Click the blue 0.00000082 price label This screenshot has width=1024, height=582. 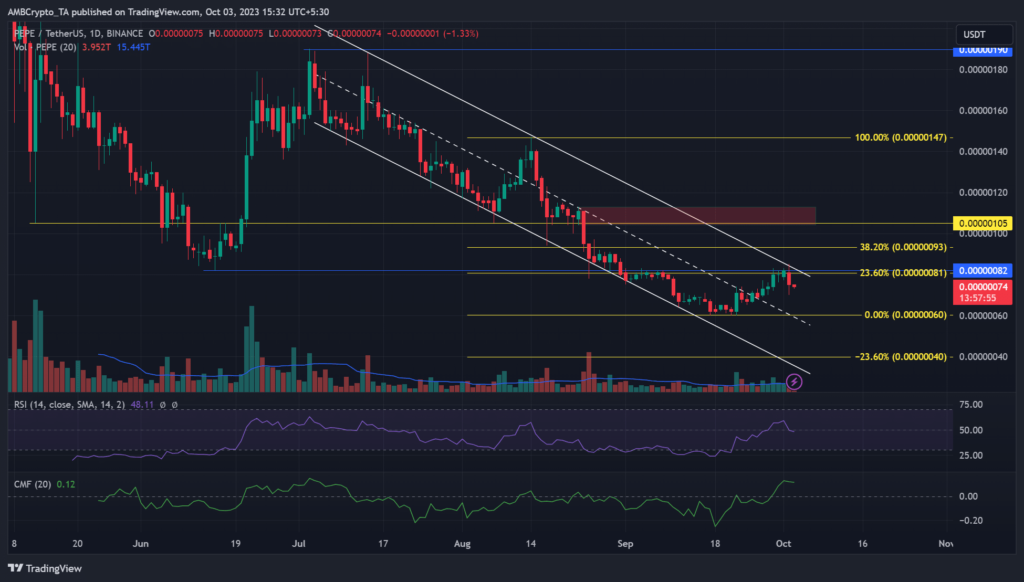tap(983, 271)
